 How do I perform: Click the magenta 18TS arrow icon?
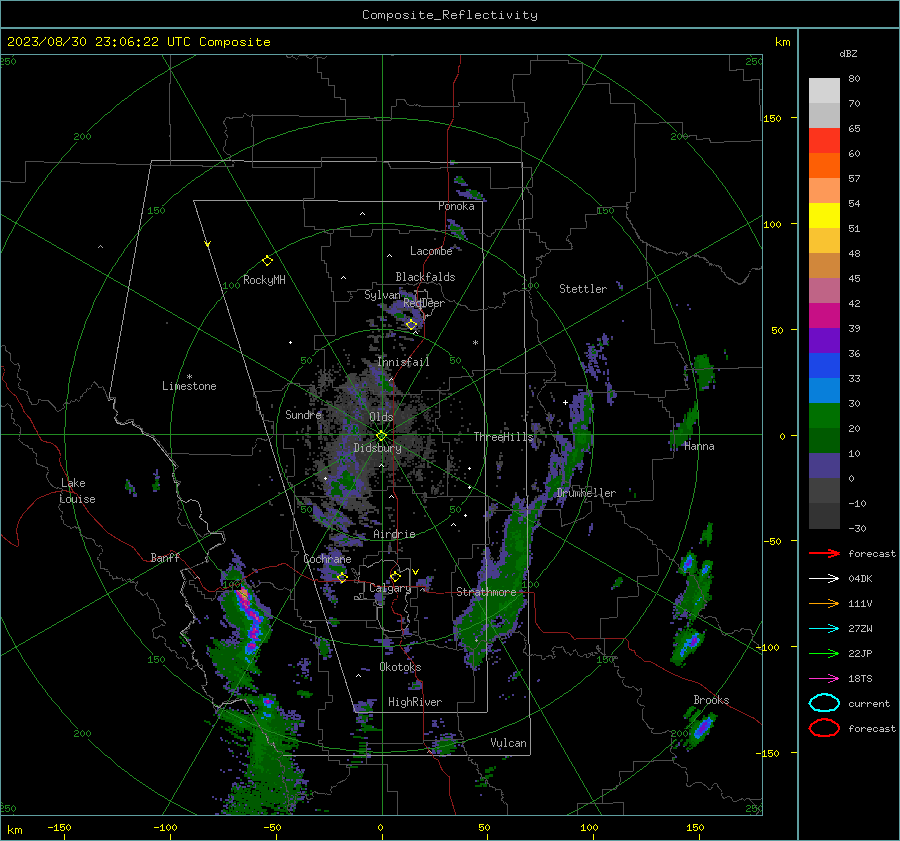(x=824, y=679)
